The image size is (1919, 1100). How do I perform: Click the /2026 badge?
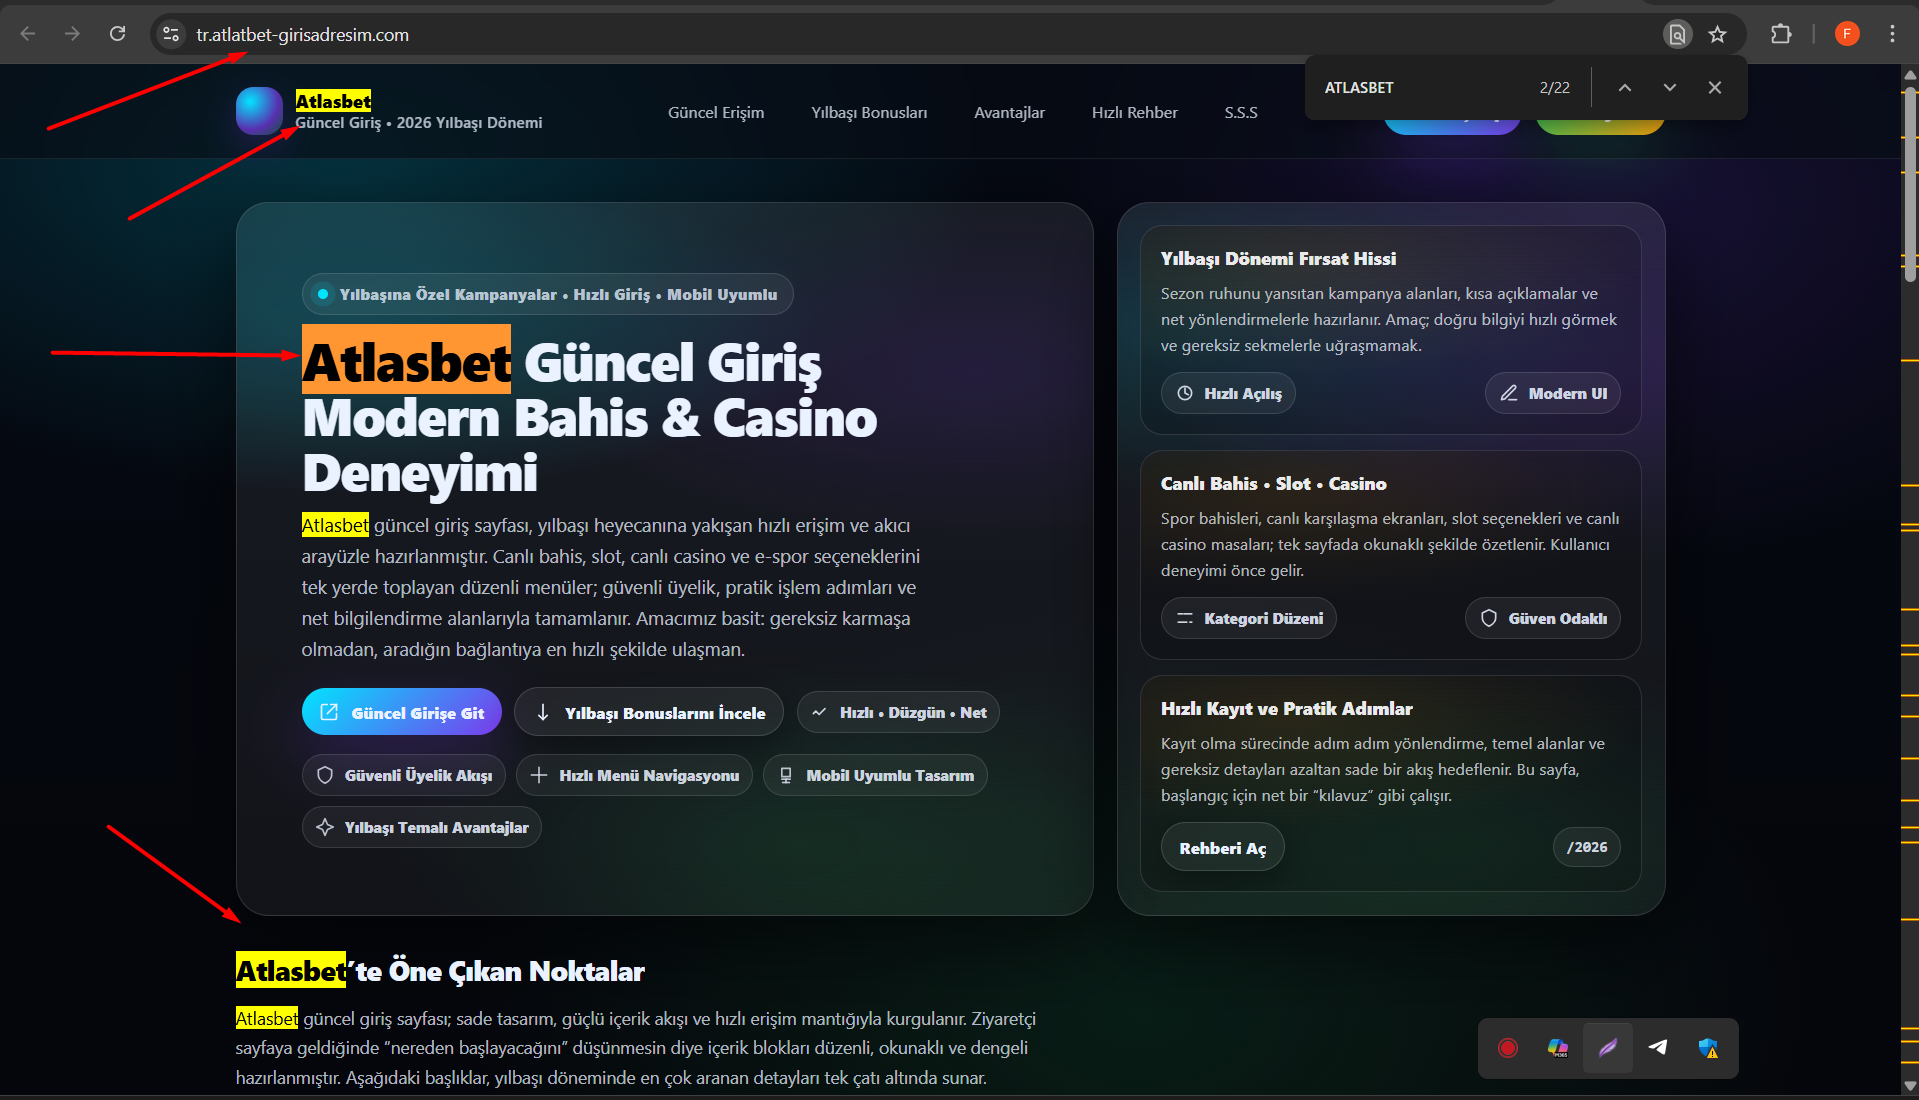(1587, 847)
